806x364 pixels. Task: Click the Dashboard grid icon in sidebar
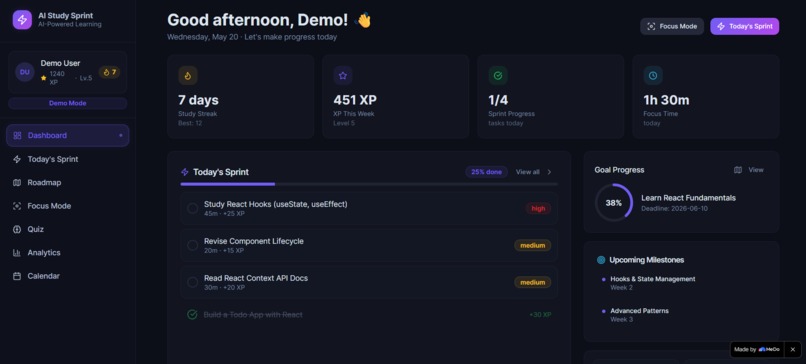tap(17, 136)
